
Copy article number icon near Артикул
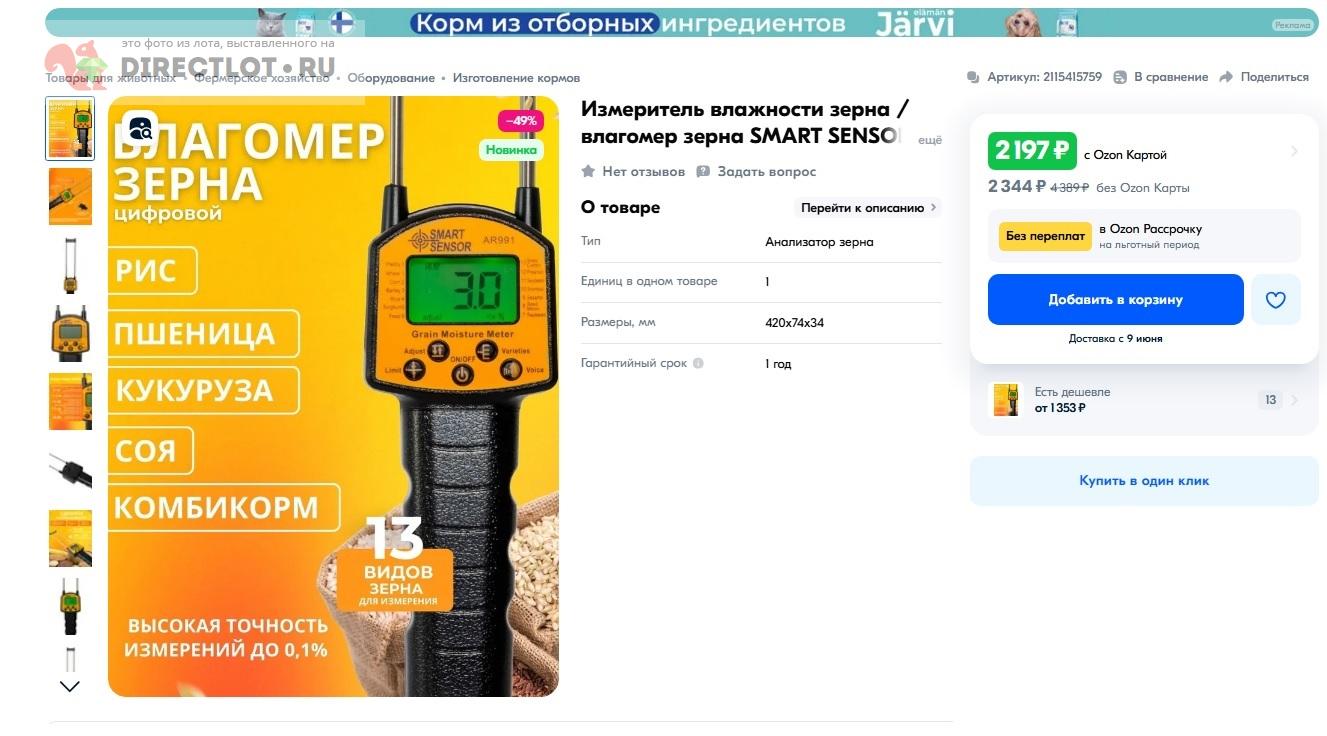point(973,77)
